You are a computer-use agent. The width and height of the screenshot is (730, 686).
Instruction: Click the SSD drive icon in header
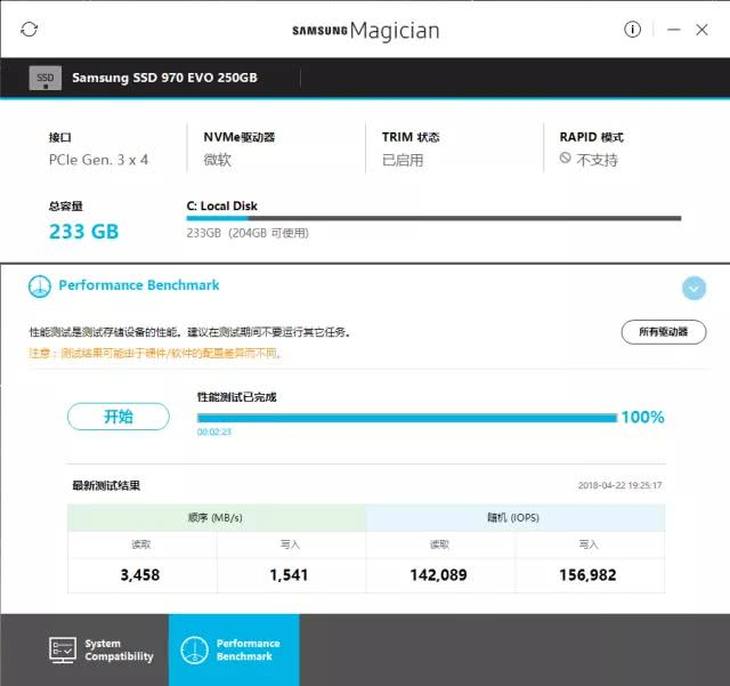point(45,78)
